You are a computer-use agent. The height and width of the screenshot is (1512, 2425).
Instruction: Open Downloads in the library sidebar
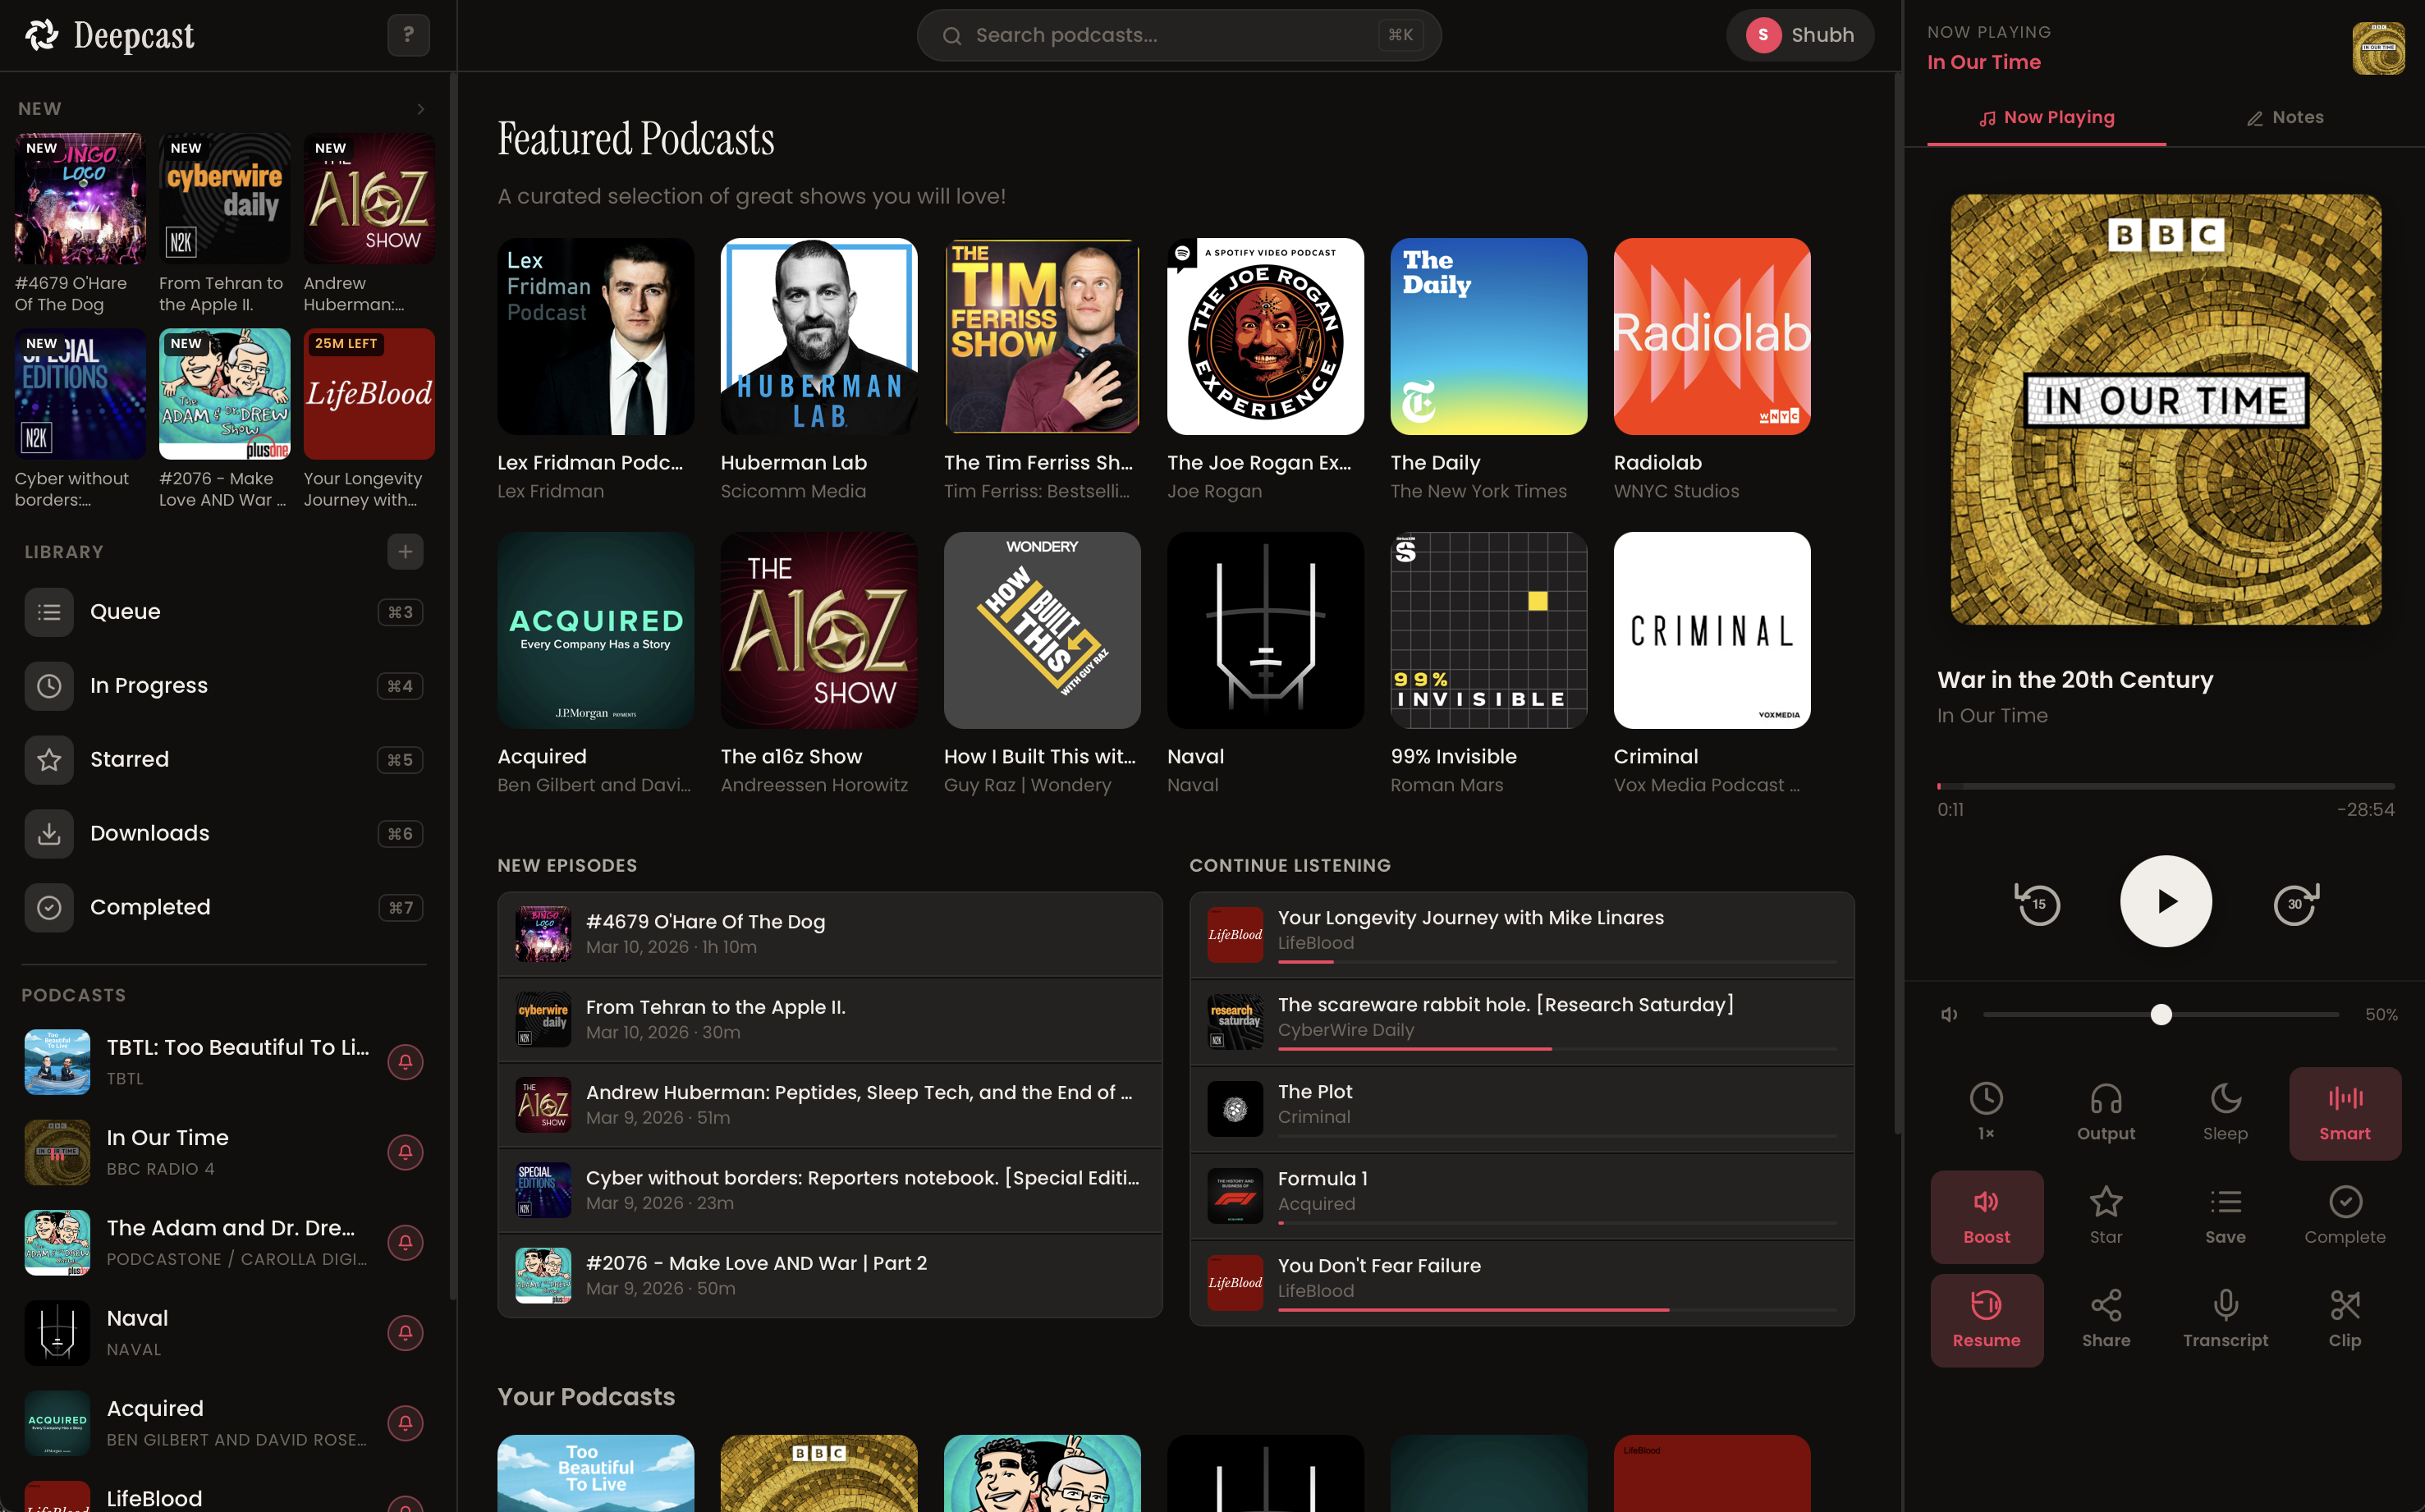coord(150,833)
